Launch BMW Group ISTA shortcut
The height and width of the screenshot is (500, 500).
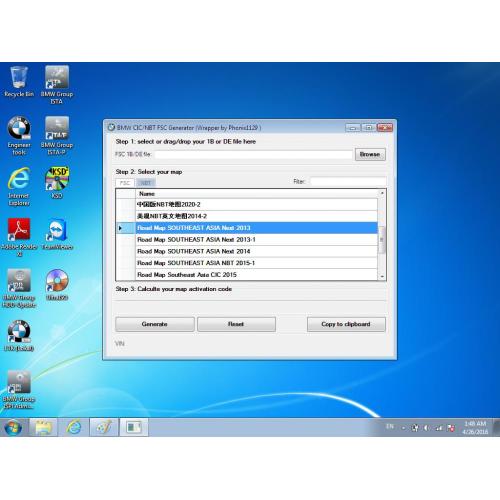click(57, 85)
